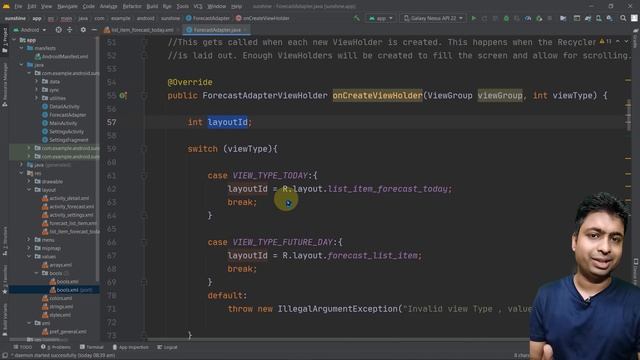
Task: Open the Project side tool window tab
Action: click(x=4, y=40)
